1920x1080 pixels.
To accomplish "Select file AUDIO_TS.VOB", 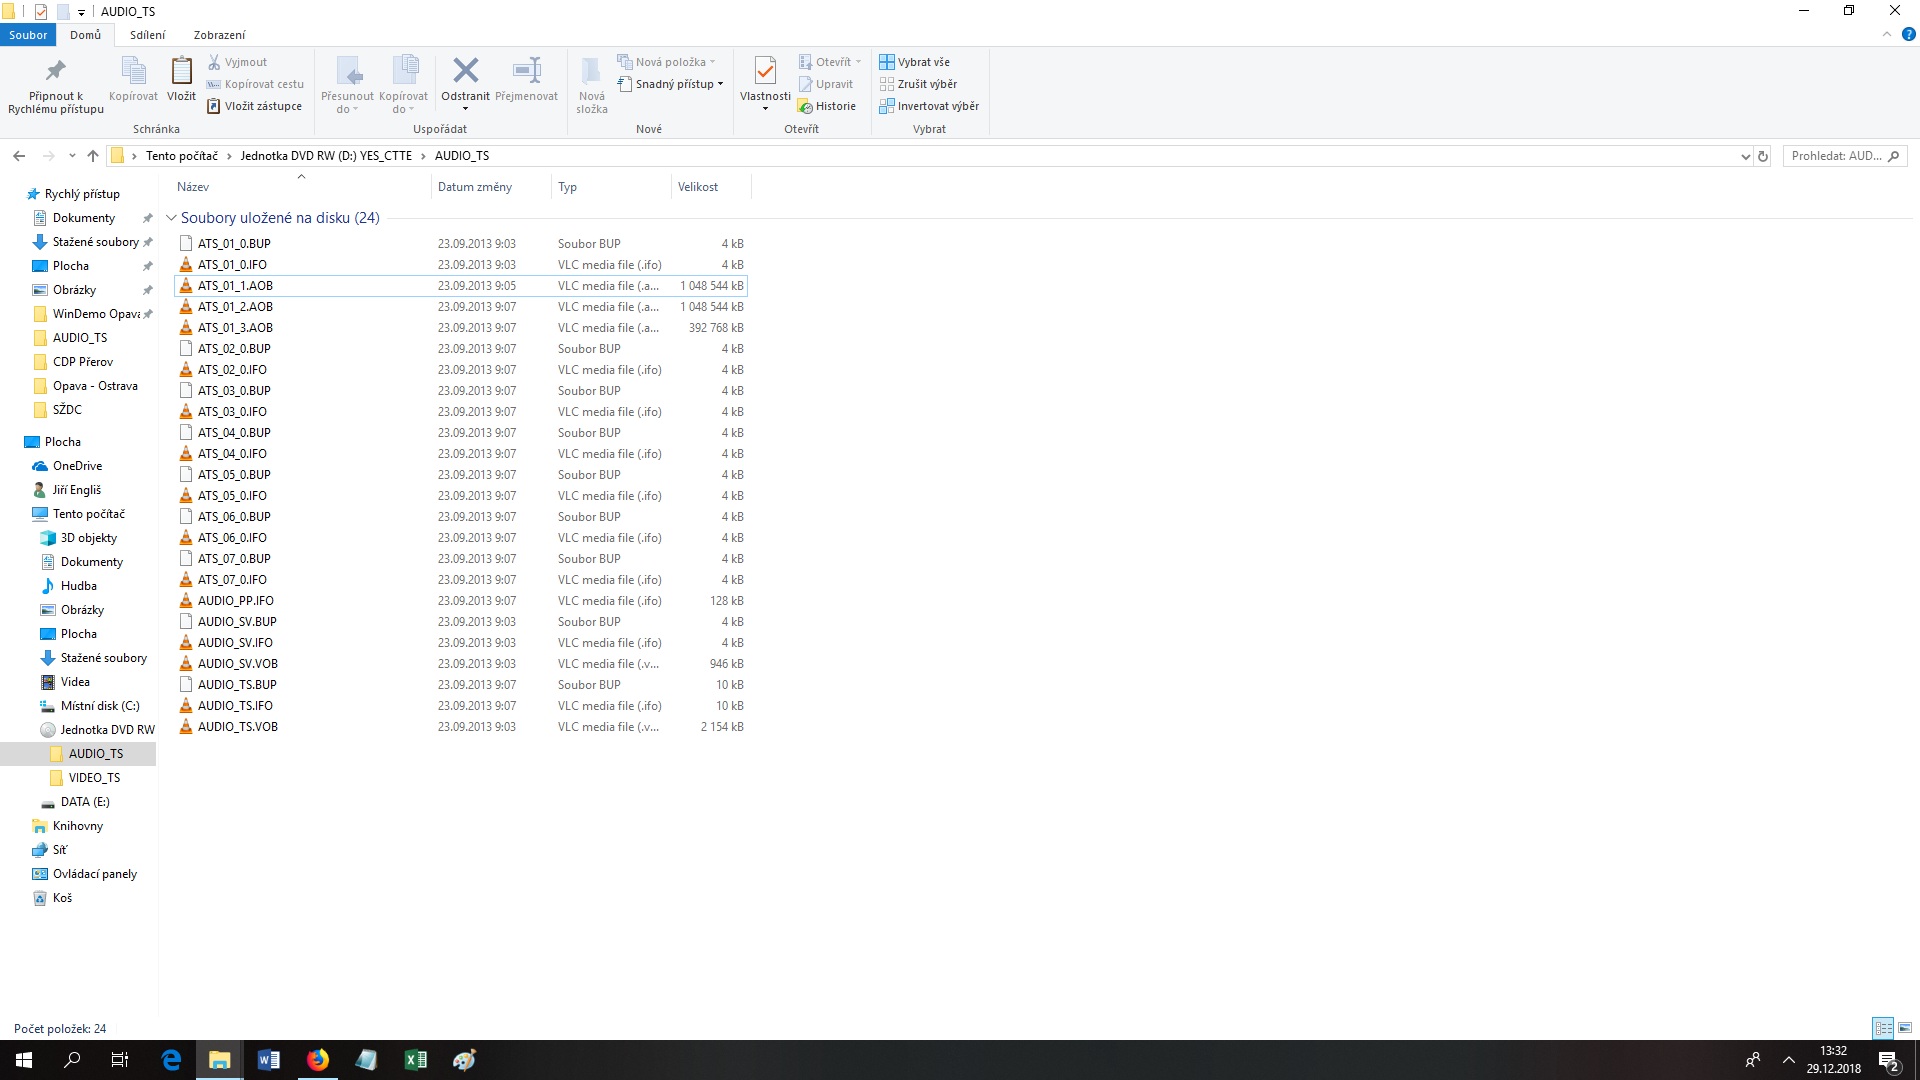I will coord(461,727).
